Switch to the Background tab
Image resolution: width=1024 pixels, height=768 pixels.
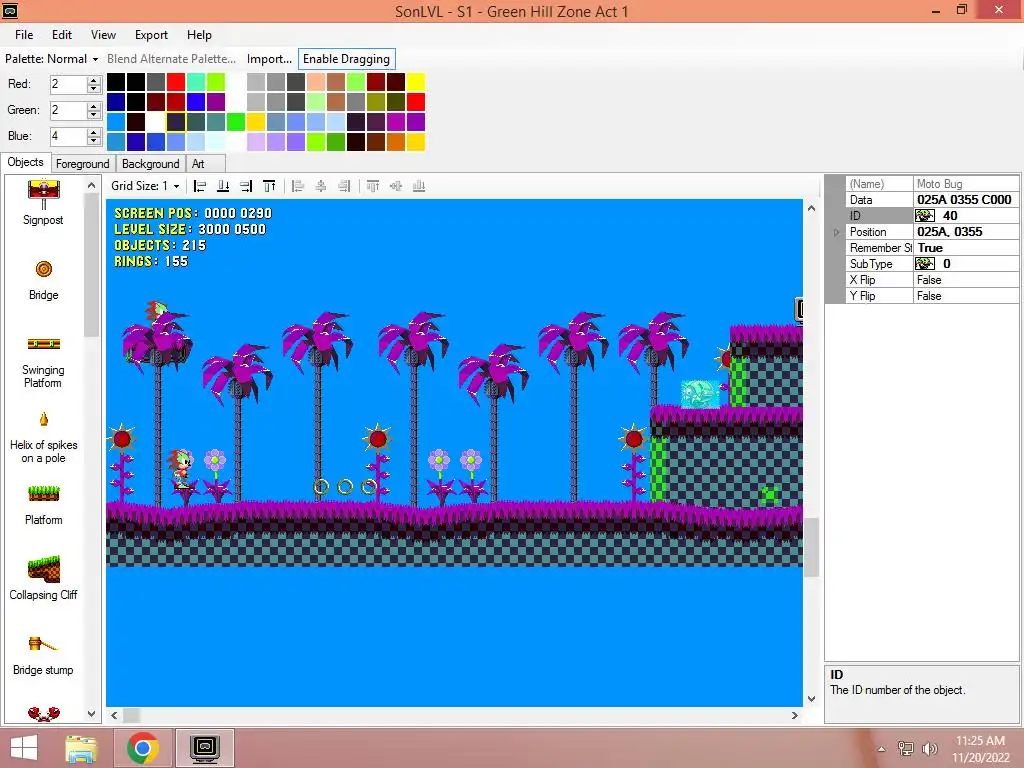point(150,164)
